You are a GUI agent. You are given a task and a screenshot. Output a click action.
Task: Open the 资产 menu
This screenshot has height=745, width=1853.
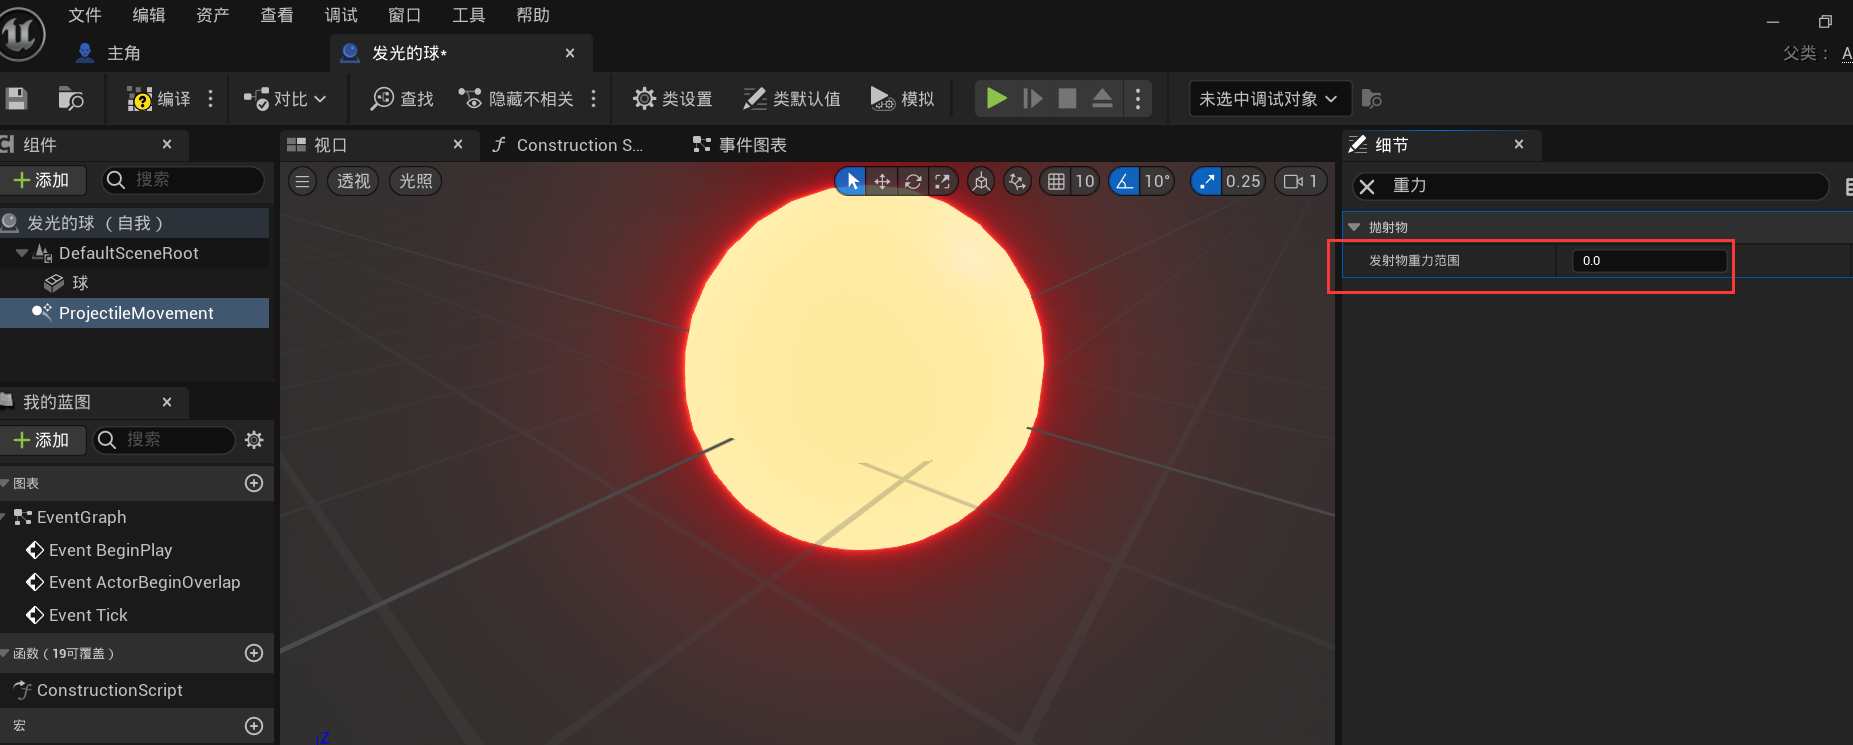213,15
